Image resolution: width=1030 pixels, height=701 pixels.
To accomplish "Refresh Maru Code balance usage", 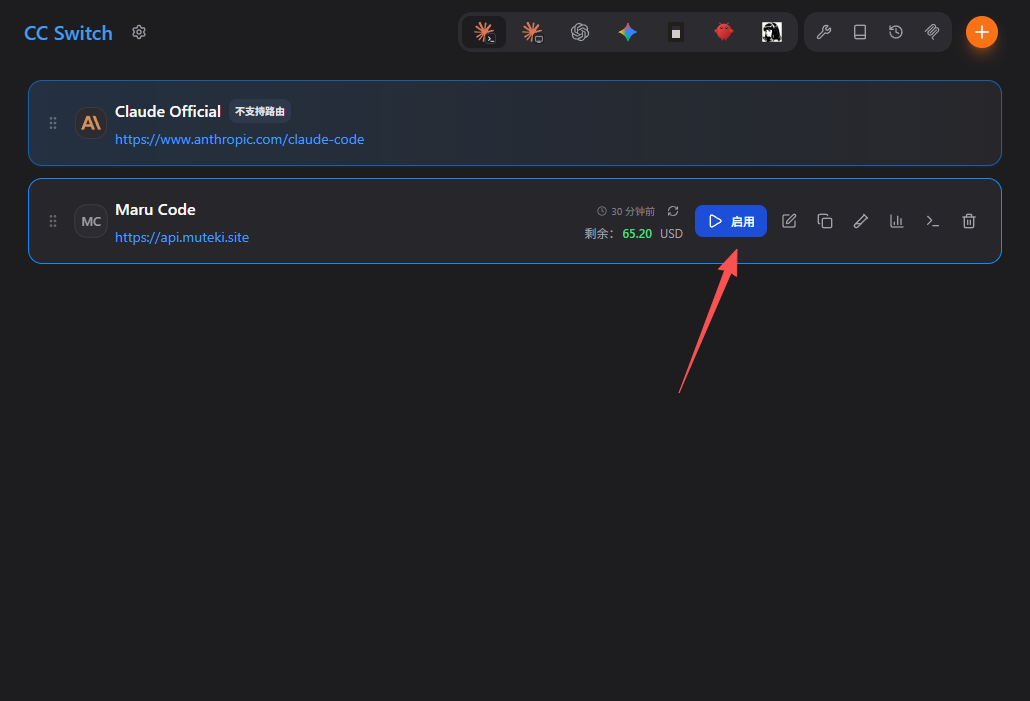I will tap(673, 211).
